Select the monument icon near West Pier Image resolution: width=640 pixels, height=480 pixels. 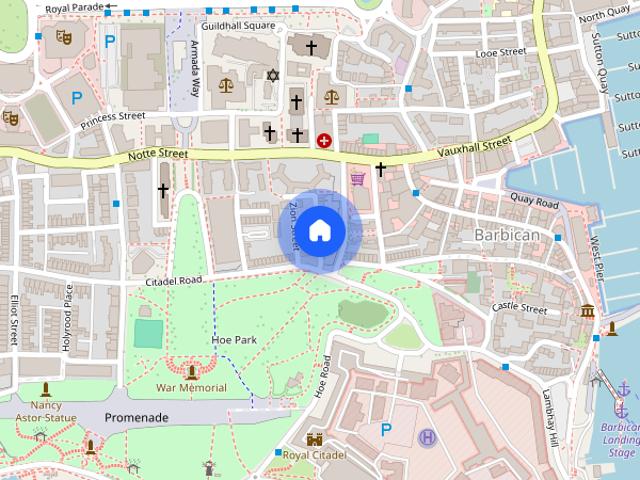click(x=612, y=329)
